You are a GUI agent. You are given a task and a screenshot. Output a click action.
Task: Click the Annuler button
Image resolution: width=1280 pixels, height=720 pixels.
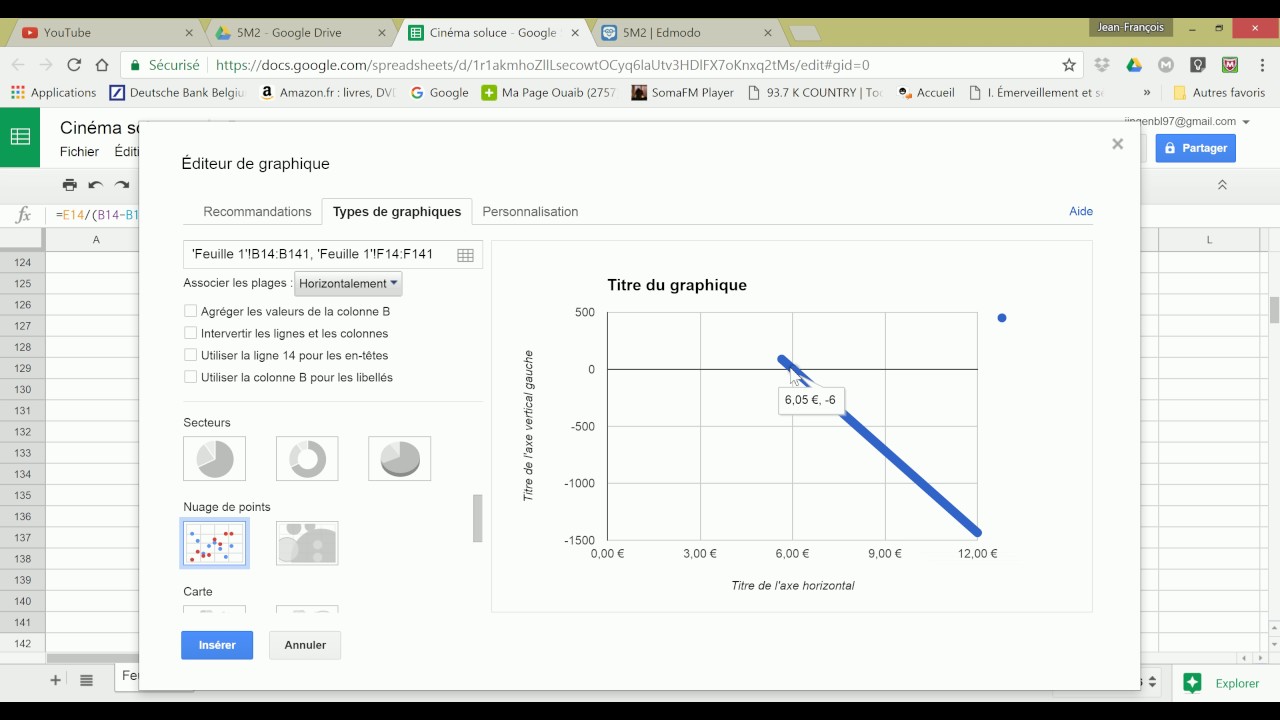tap(305, 645)
